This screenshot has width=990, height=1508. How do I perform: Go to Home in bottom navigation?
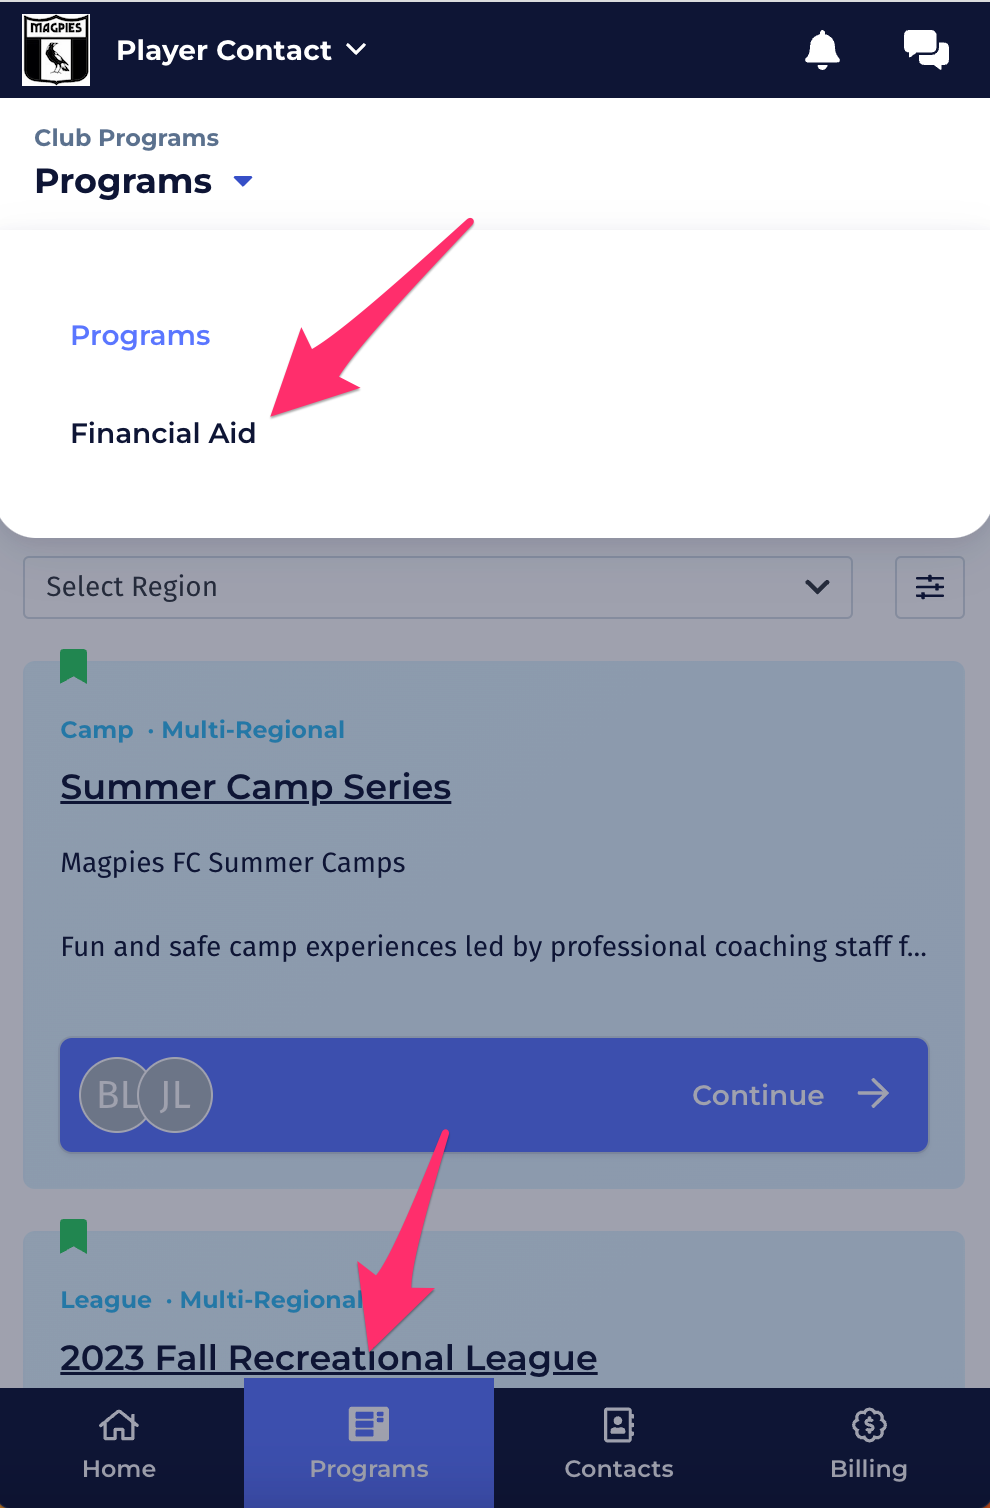coord(119,1446)
